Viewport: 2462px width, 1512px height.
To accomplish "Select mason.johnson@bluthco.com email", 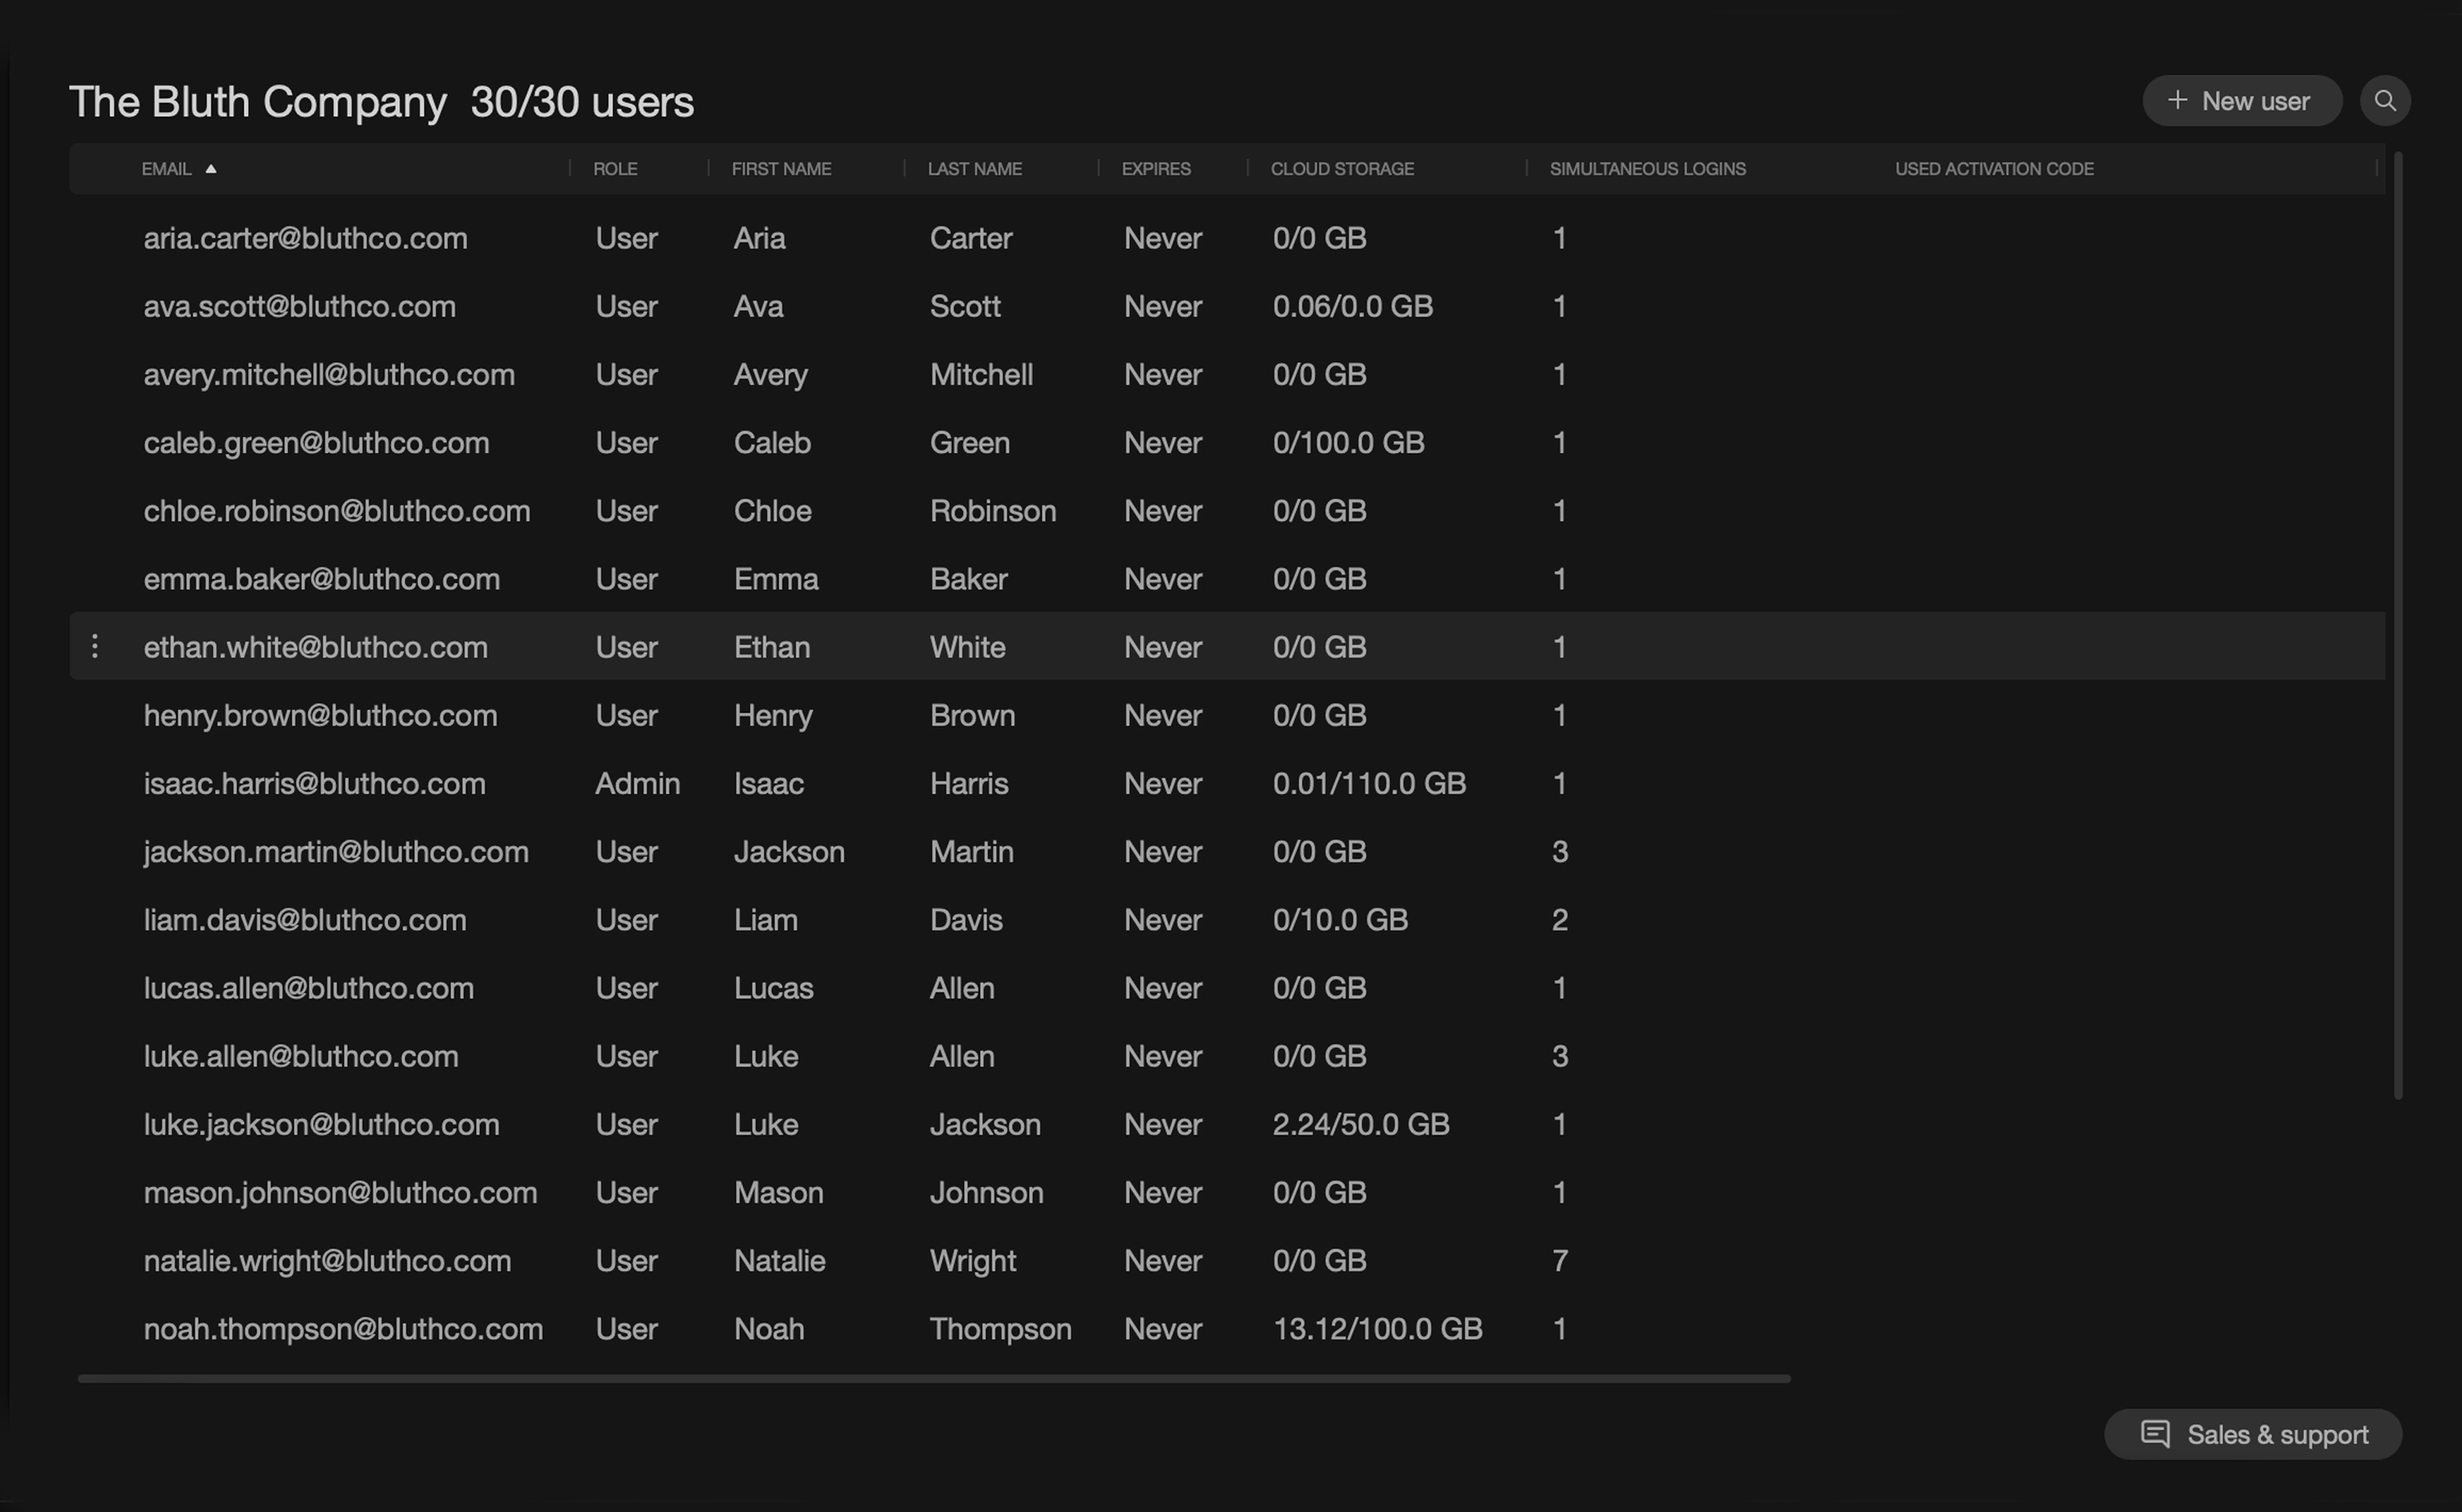I will (x=340, y=1192).
